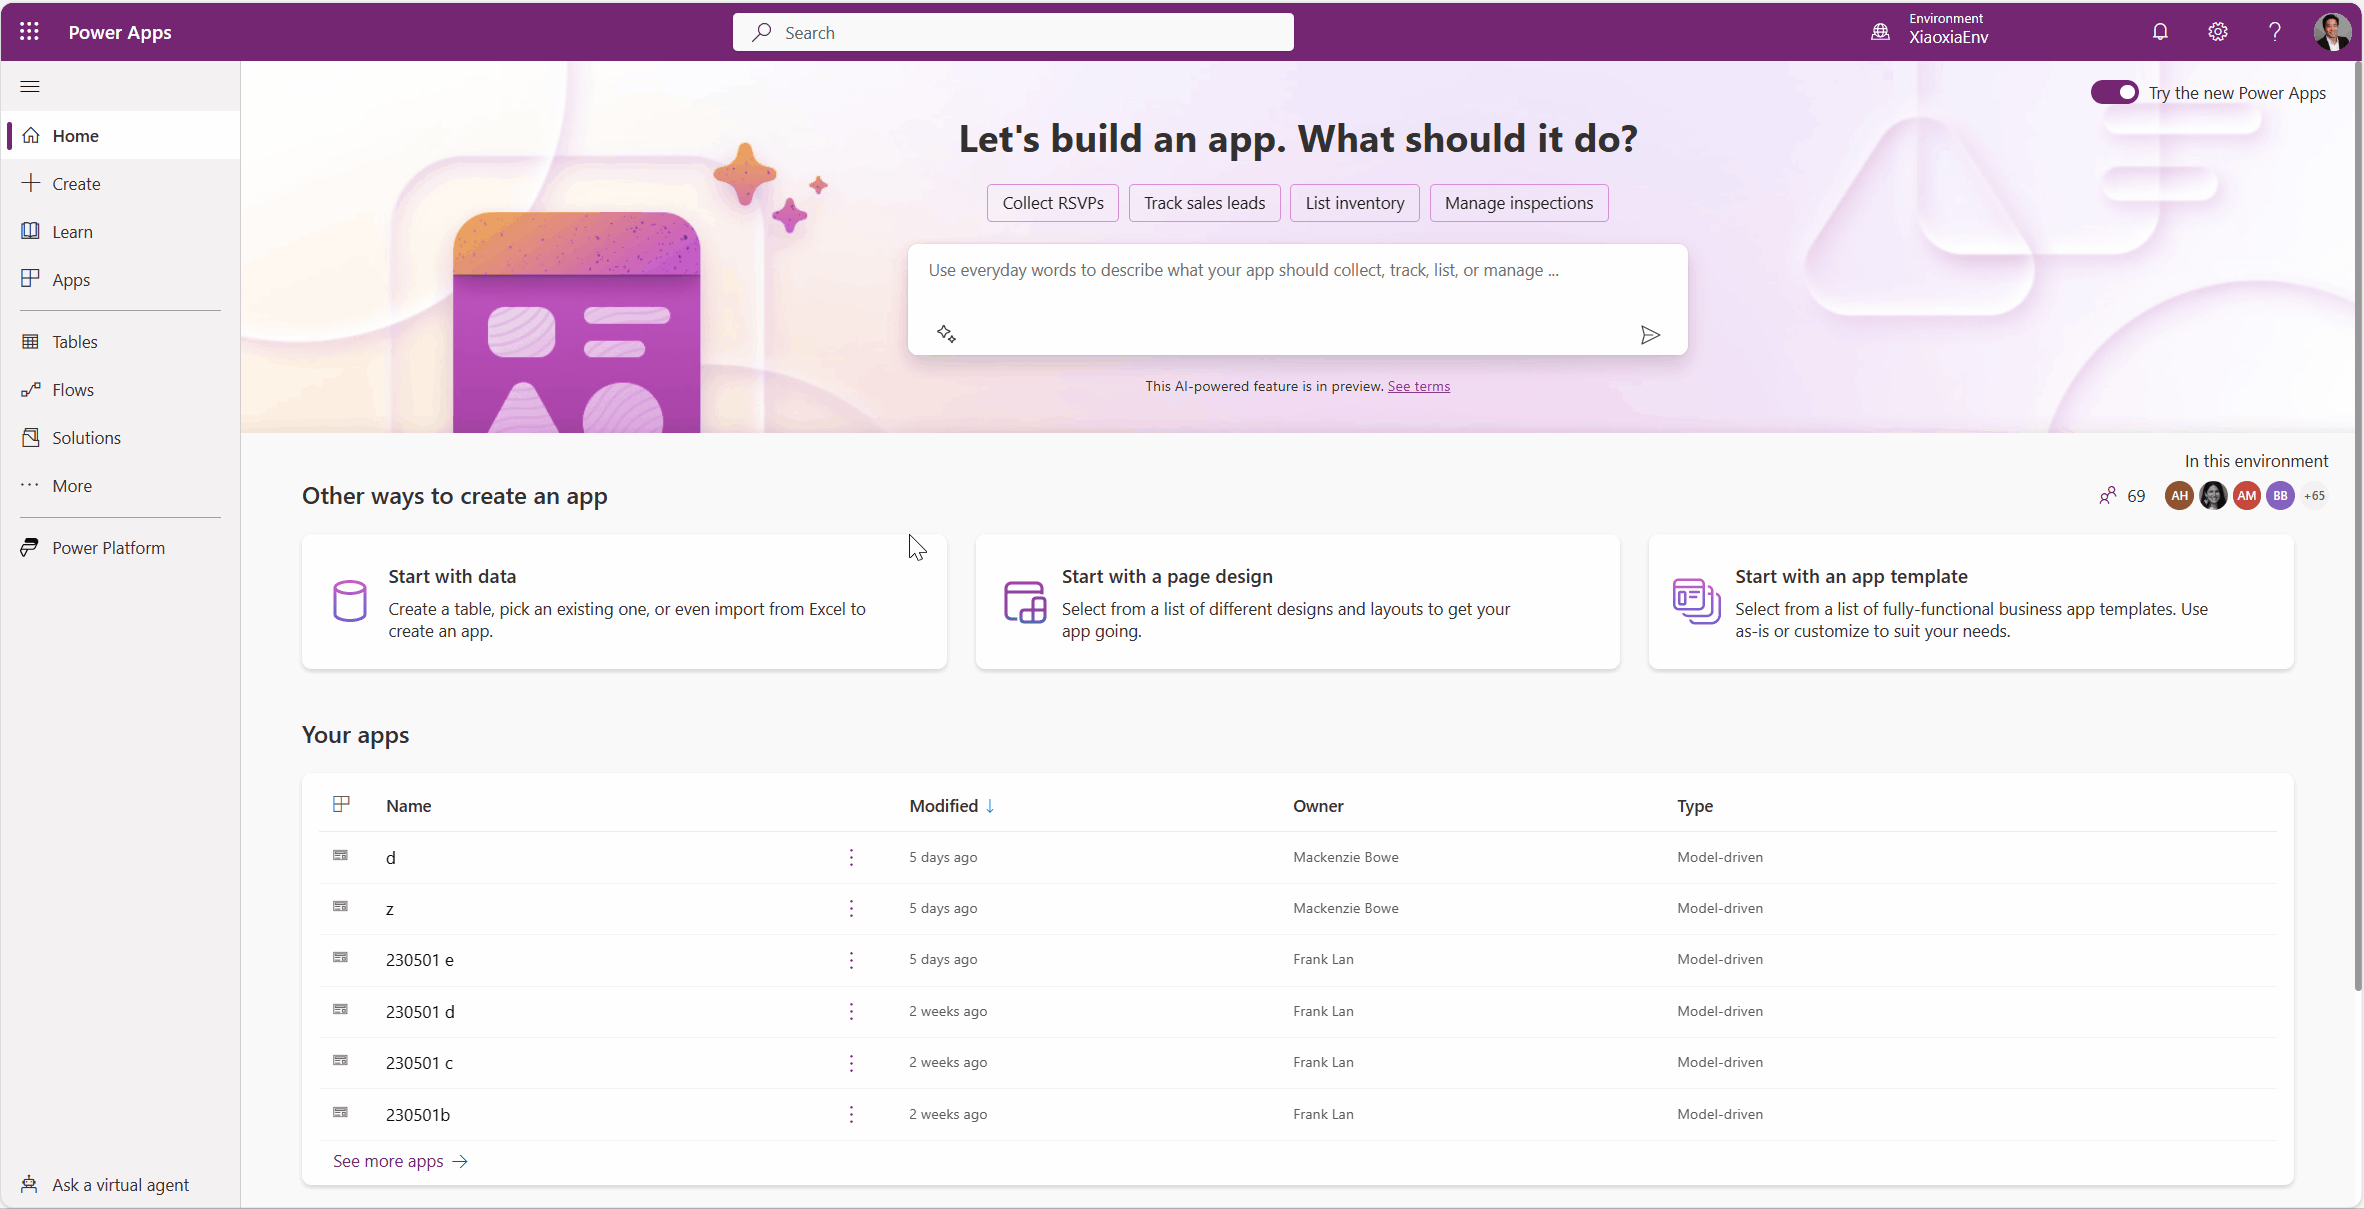Open your account profile picture
This screenshot has height=1209, width=2364.
[2332, 31]
